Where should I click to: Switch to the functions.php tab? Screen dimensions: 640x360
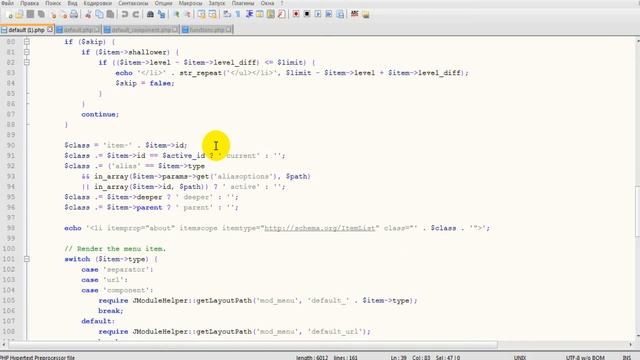[x=207, y=30]
